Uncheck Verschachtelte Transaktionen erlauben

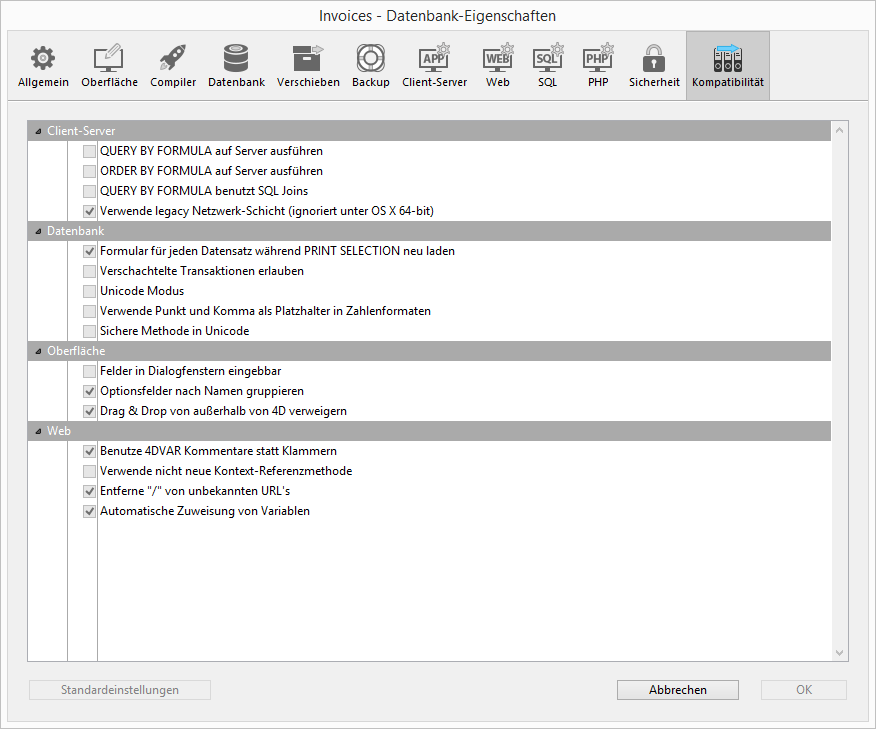click(x=90, y=271)
